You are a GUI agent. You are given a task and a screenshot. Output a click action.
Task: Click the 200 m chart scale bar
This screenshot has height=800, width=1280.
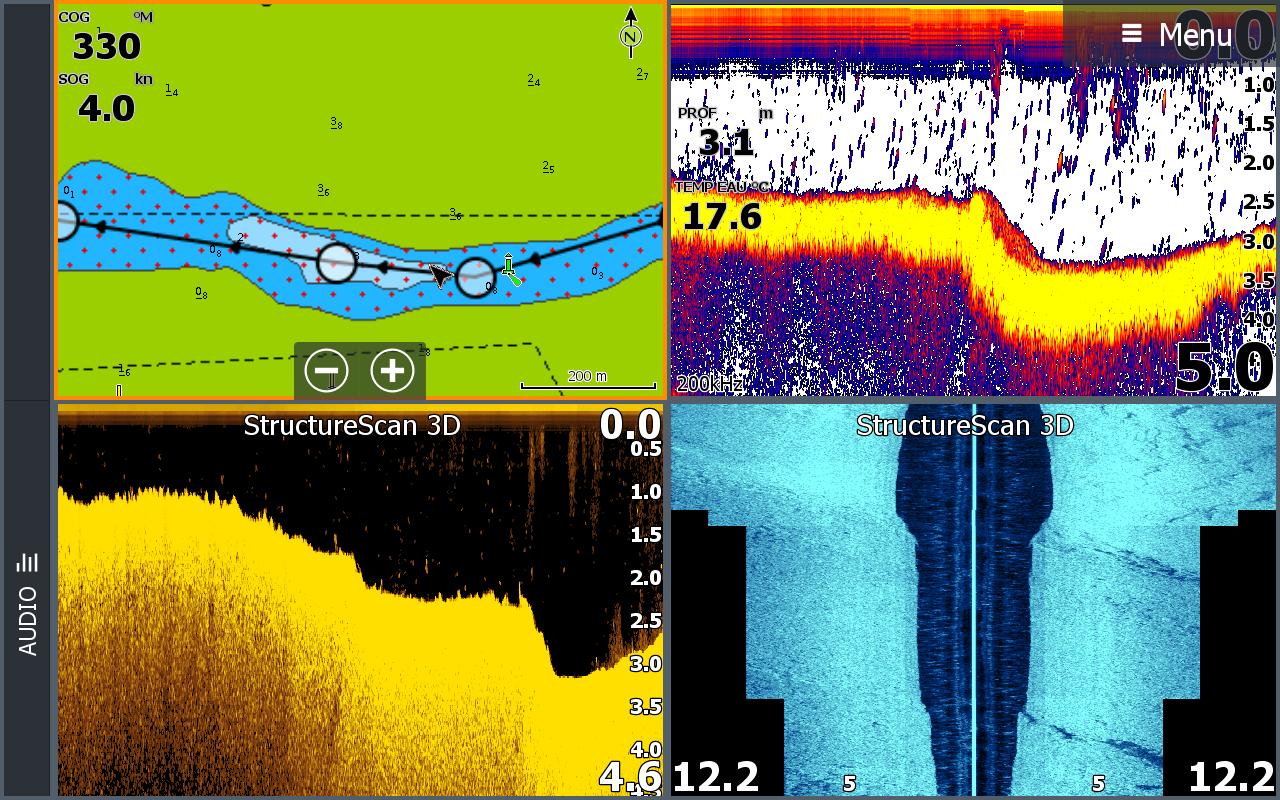pyautogui.click(x=588, y=381)
